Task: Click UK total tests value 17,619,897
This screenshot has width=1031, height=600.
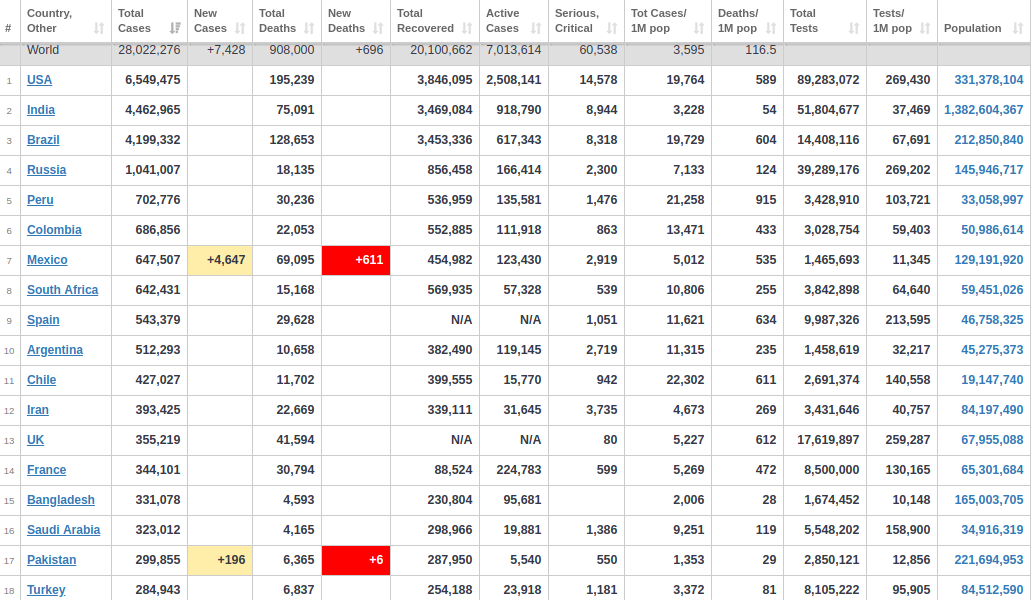Action: pyautogui.click(x=828, y=440)
